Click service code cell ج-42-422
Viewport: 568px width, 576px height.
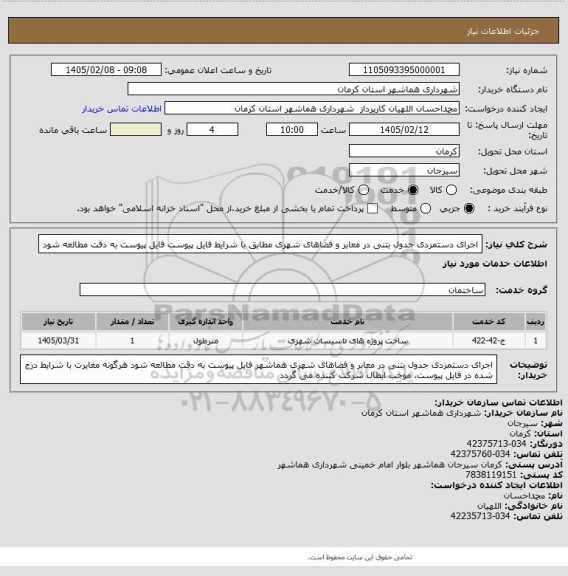point(489,341)
